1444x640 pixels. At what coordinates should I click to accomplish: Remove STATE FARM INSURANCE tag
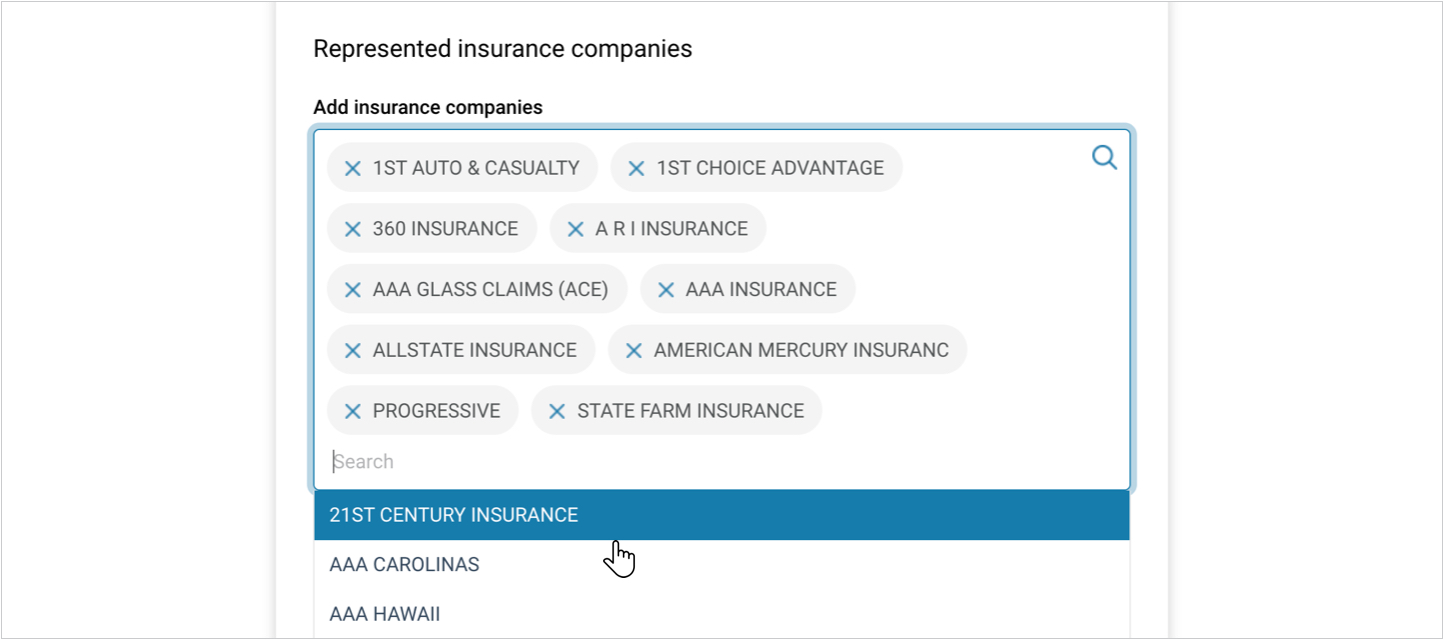tap(557, 411)
